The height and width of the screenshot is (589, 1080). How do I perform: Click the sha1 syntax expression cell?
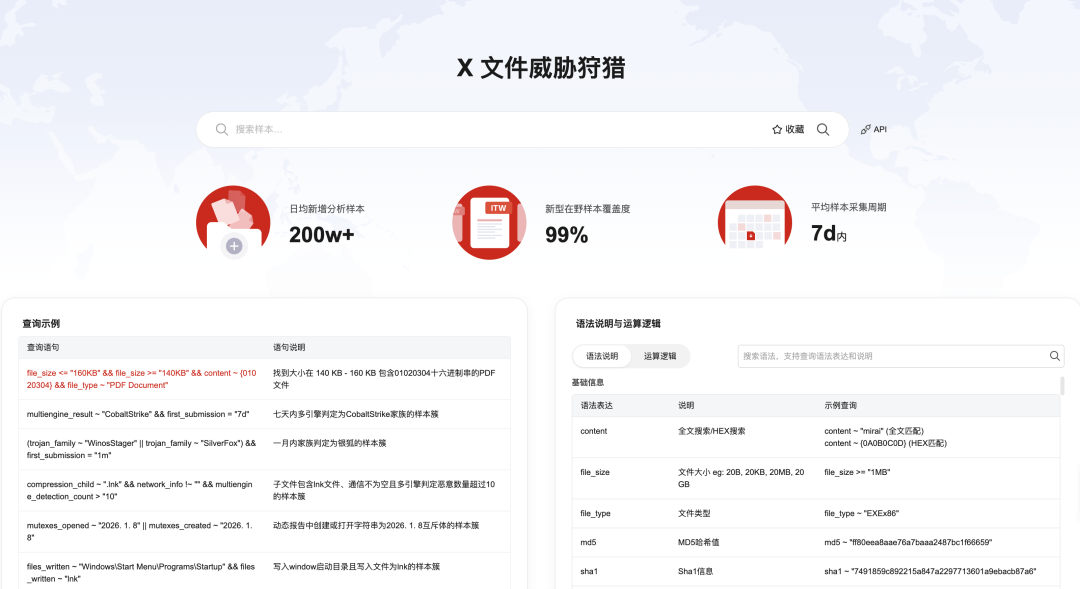589,571
